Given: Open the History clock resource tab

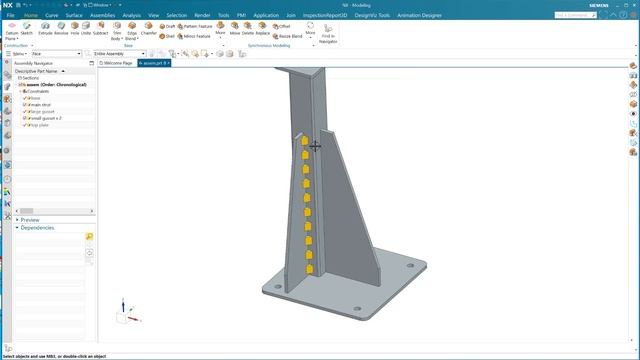Looking at the screenshot, I should click(x=7, y=179).
